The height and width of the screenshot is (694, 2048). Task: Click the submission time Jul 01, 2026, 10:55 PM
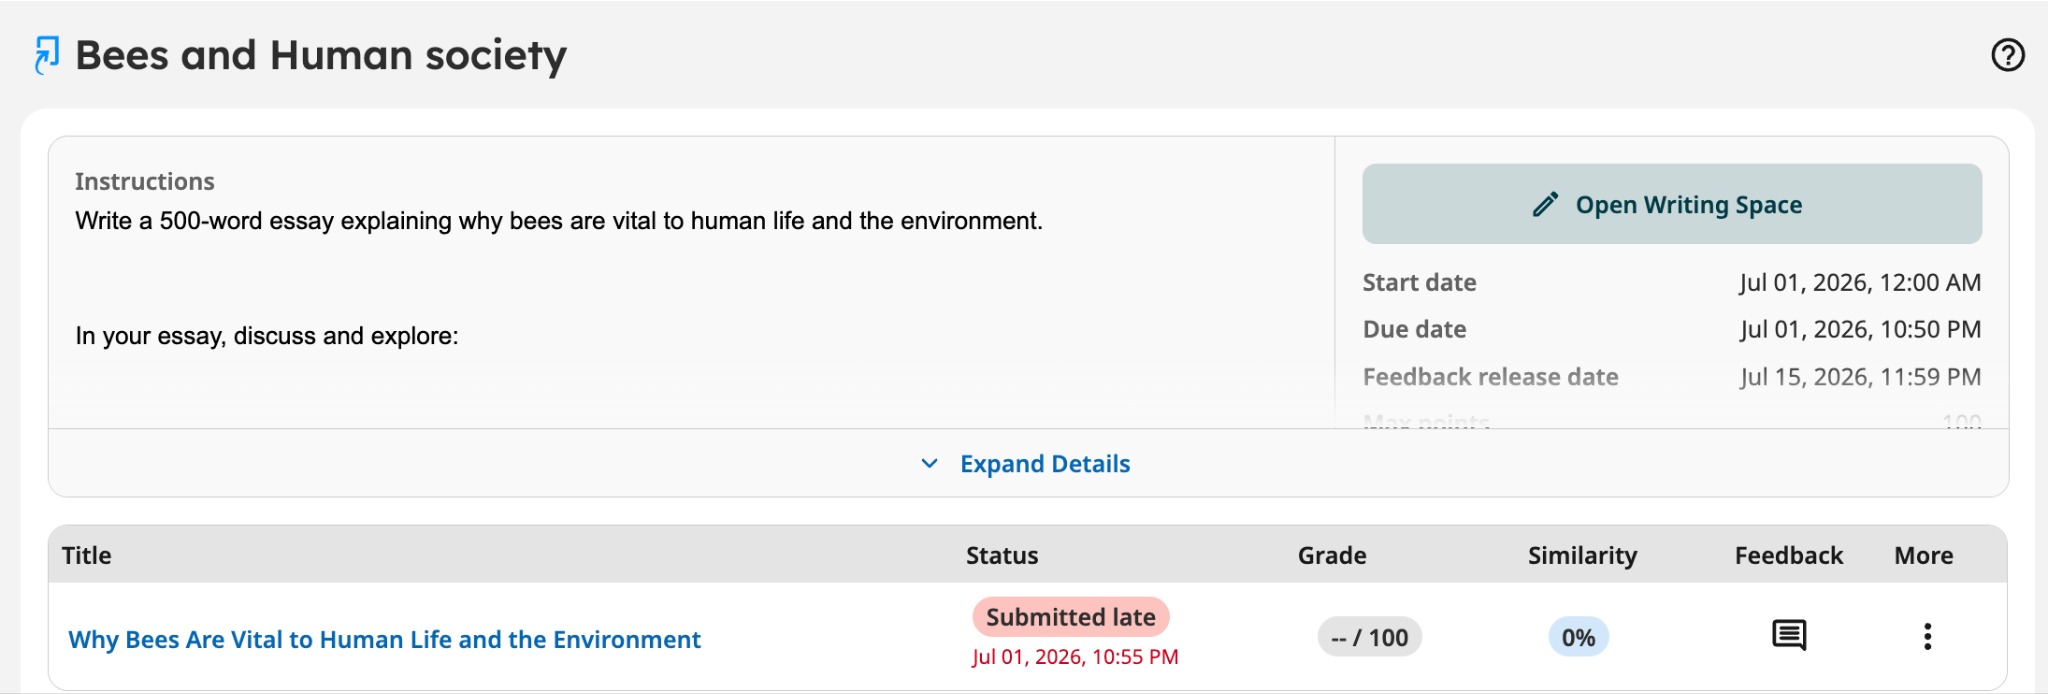1075,657
